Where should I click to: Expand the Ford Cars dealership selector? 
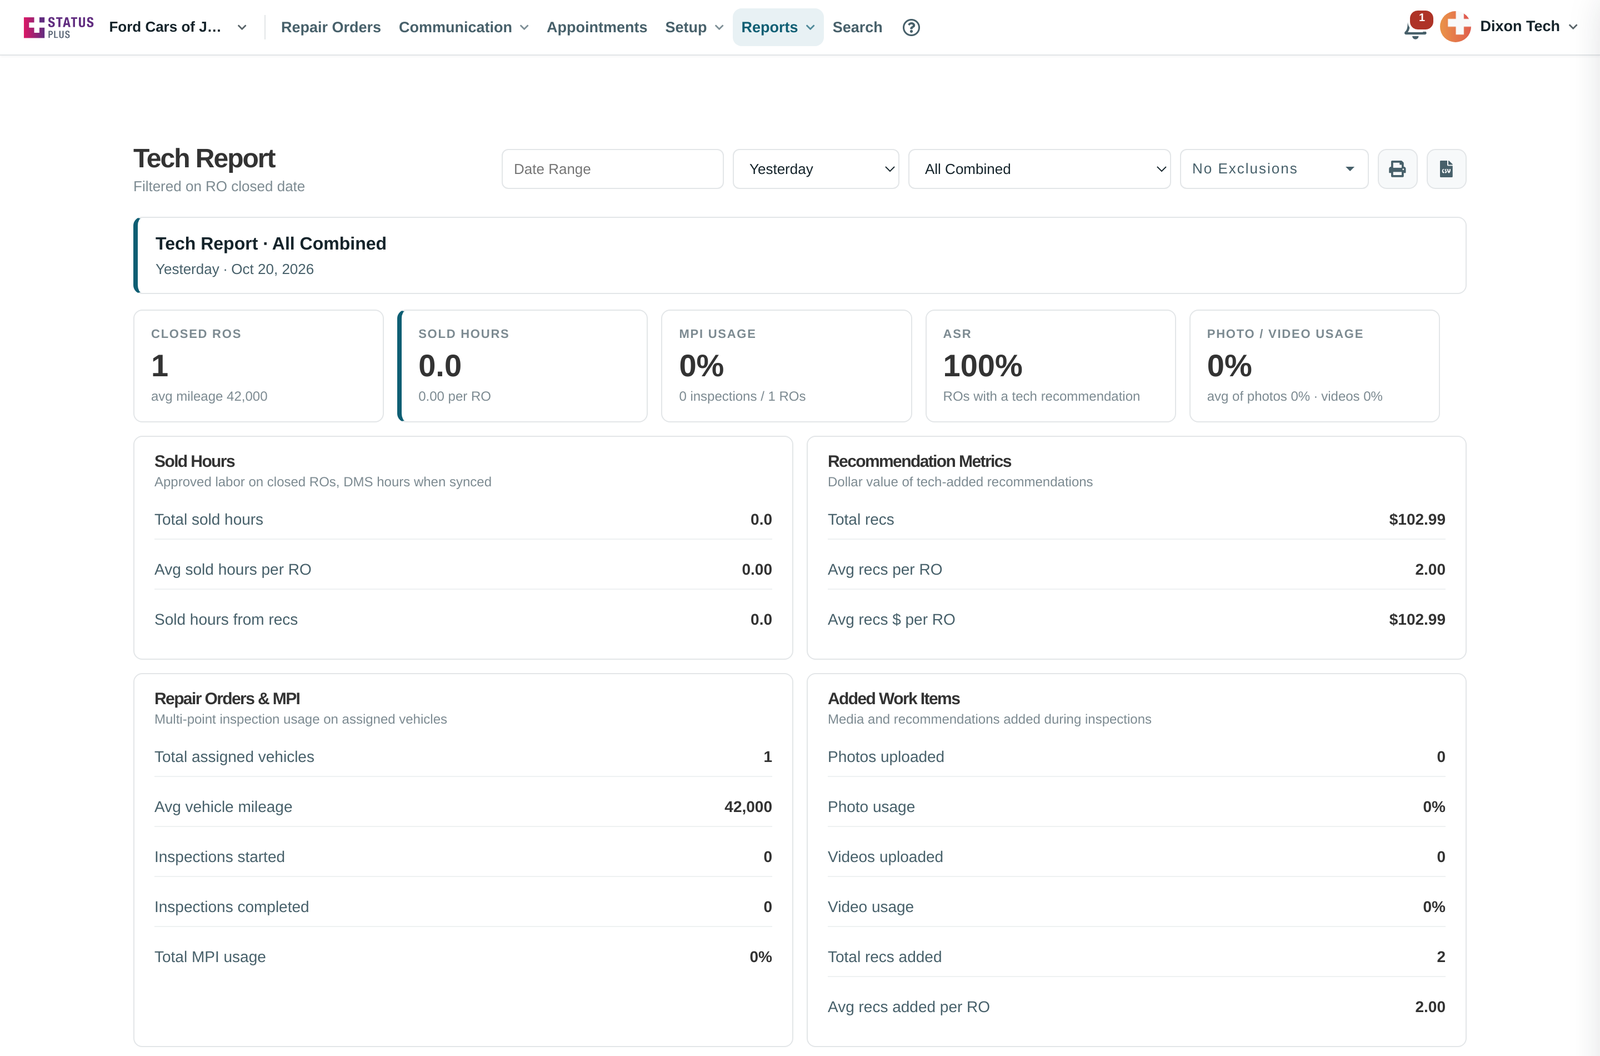pyautogui.click(x=178, y=27)
